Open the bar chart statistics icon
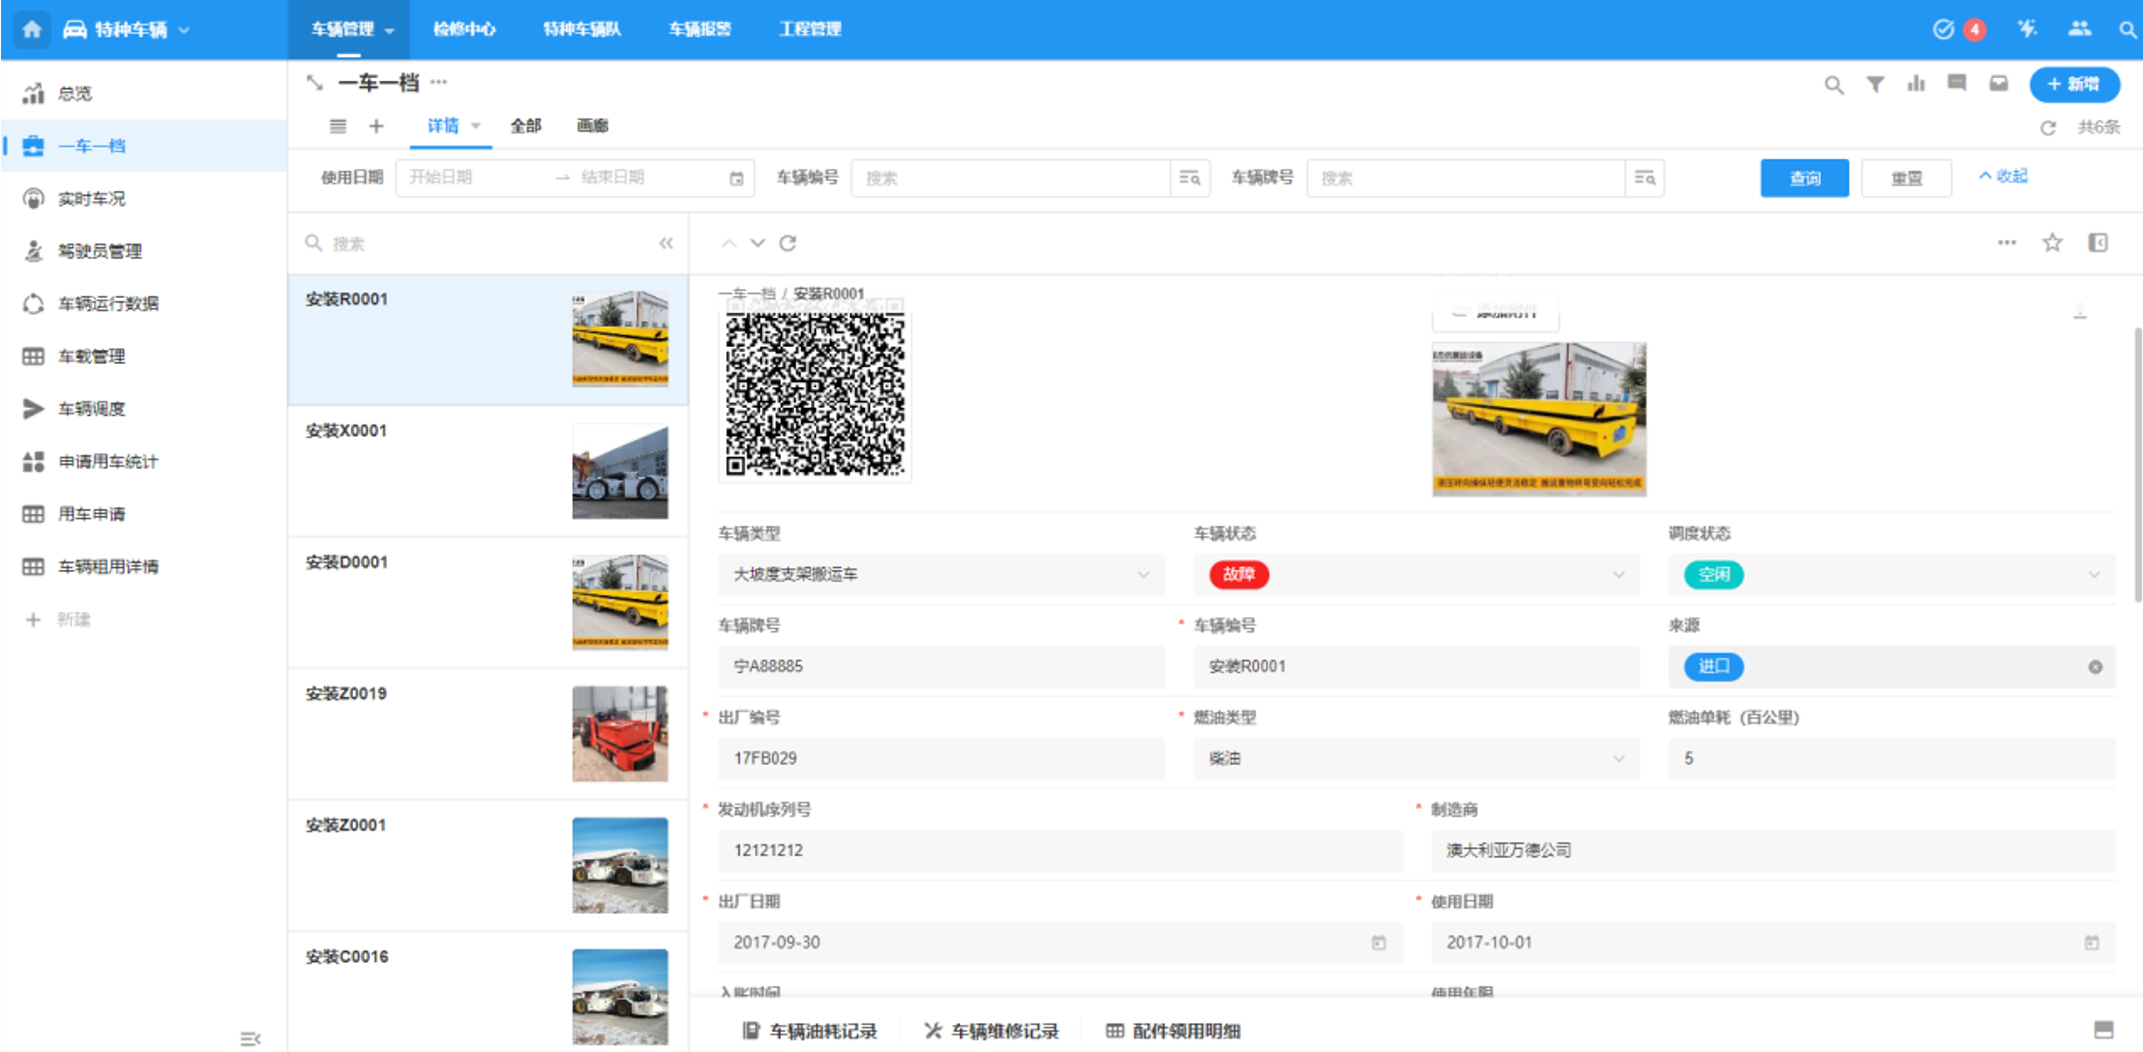Screen dimensions: 2143x1052 pyautogui.click(x=1916, y=84)
